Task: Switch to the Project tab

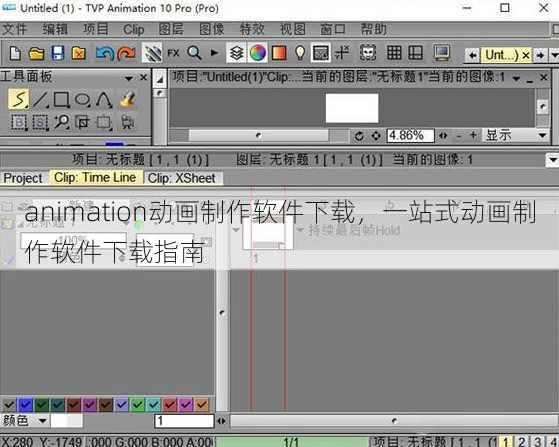Action: point(23,178)
